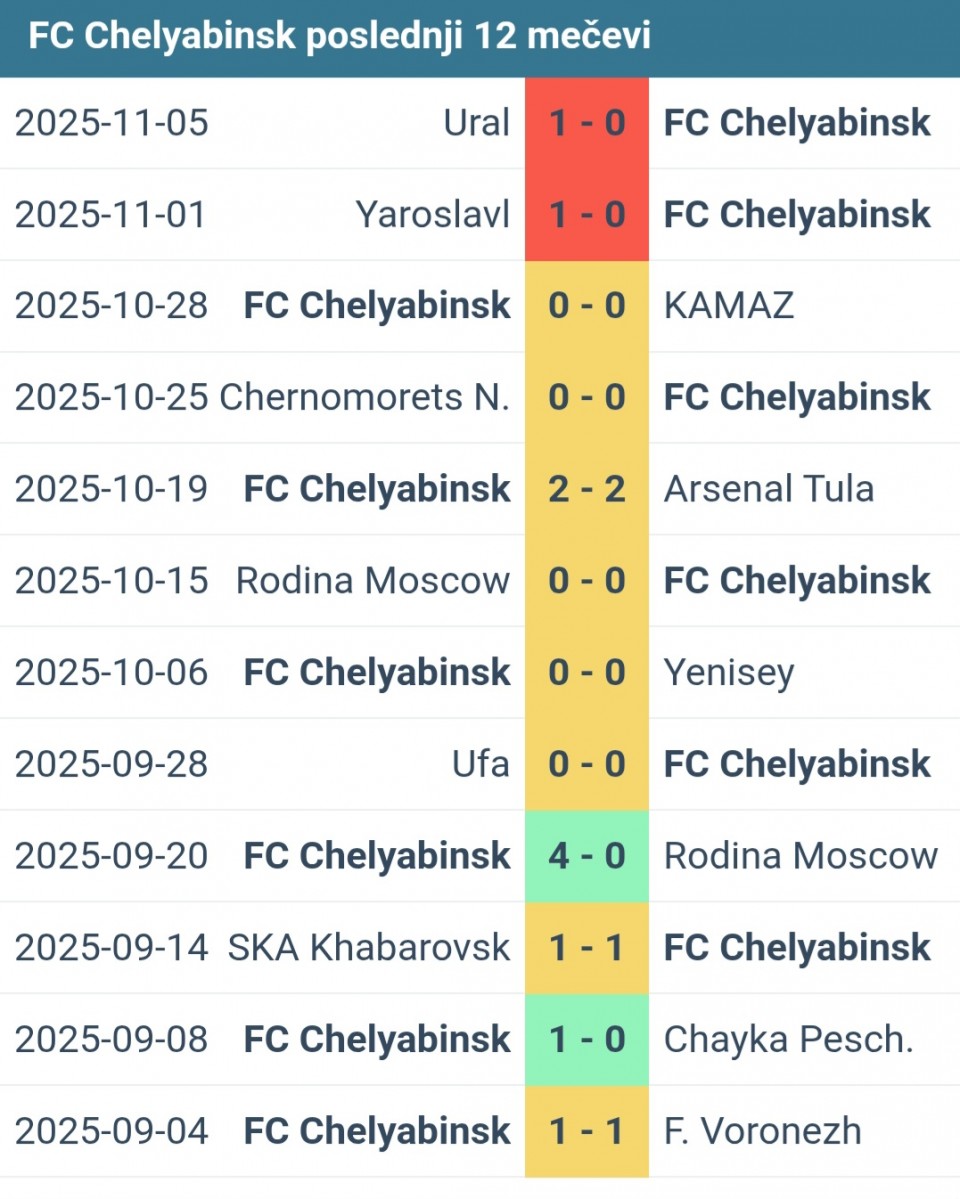Click the Ural team name
The width and height of the screenshot is (960, 1199).
476,123
